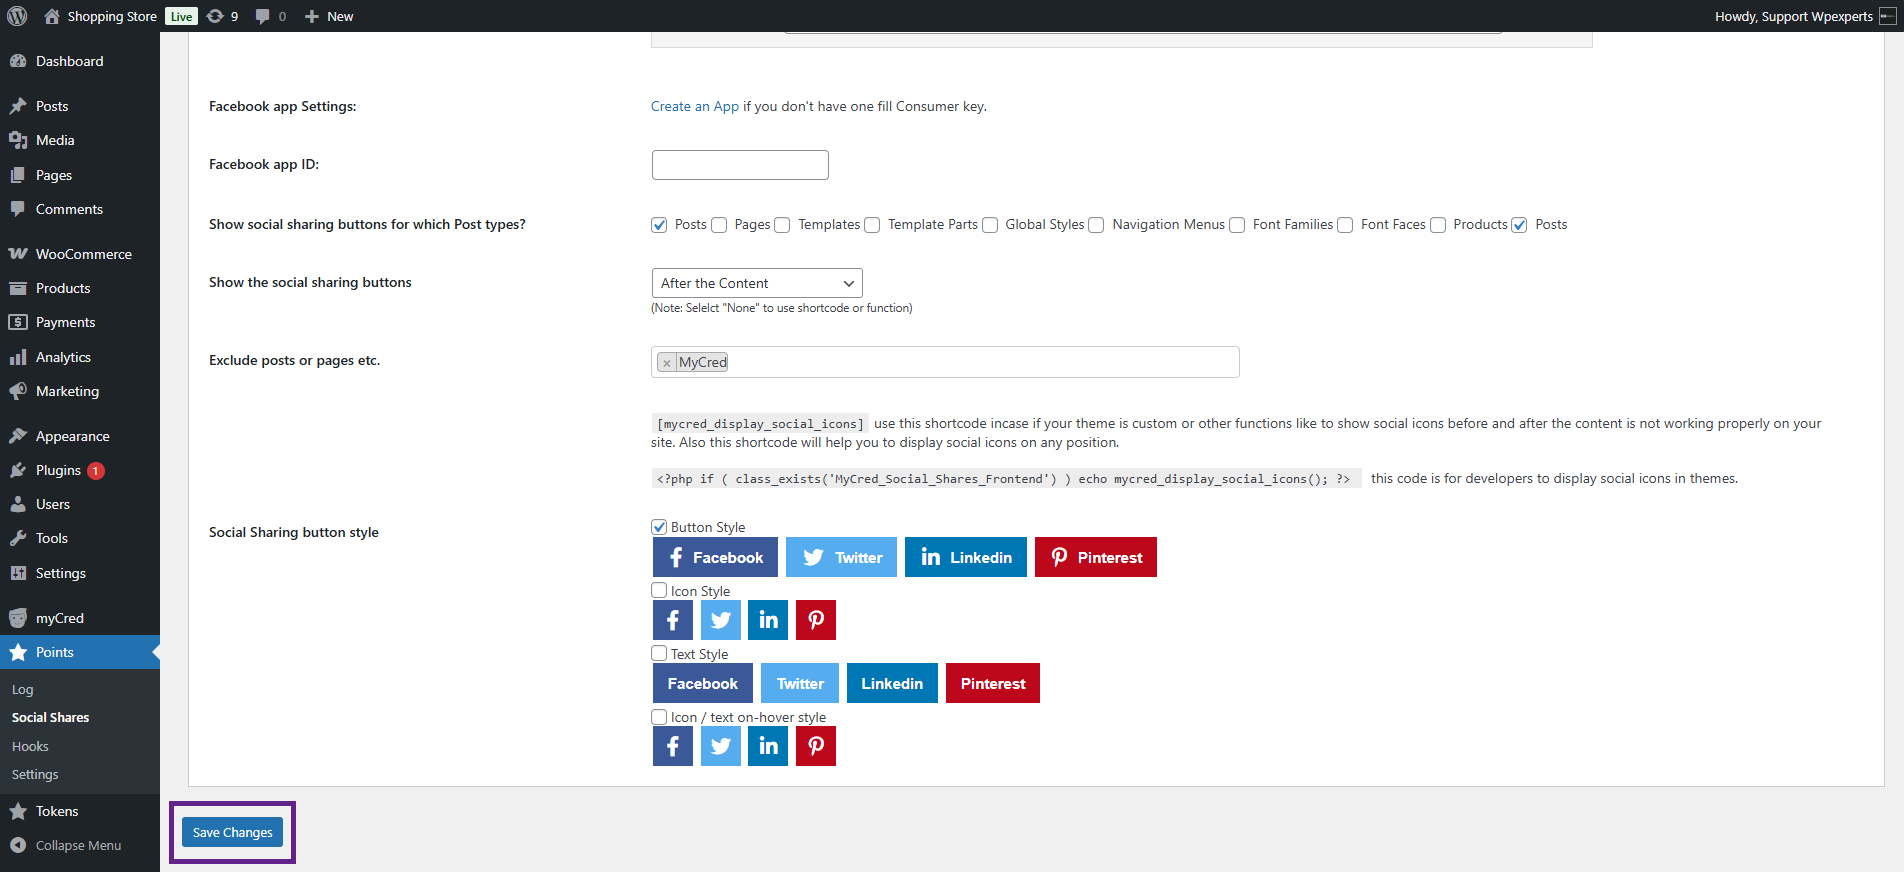Click the Facebook icon under Icon Style
This screenshot has height=872, width=1904.
tap(672, 620)
